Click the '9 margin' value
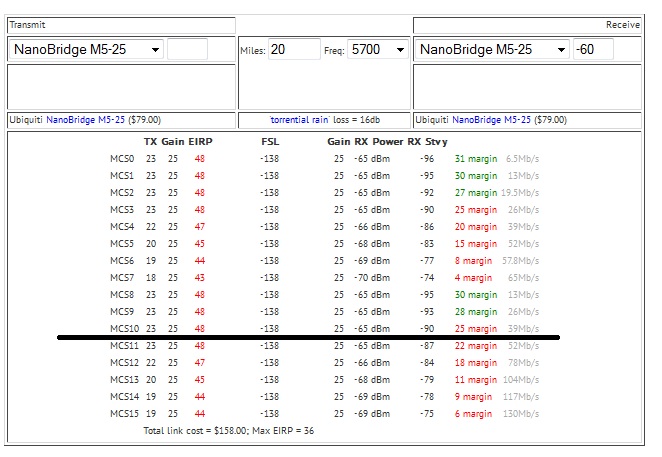The image size is (662, 457). pyautogui.click(x=473, y=397)
